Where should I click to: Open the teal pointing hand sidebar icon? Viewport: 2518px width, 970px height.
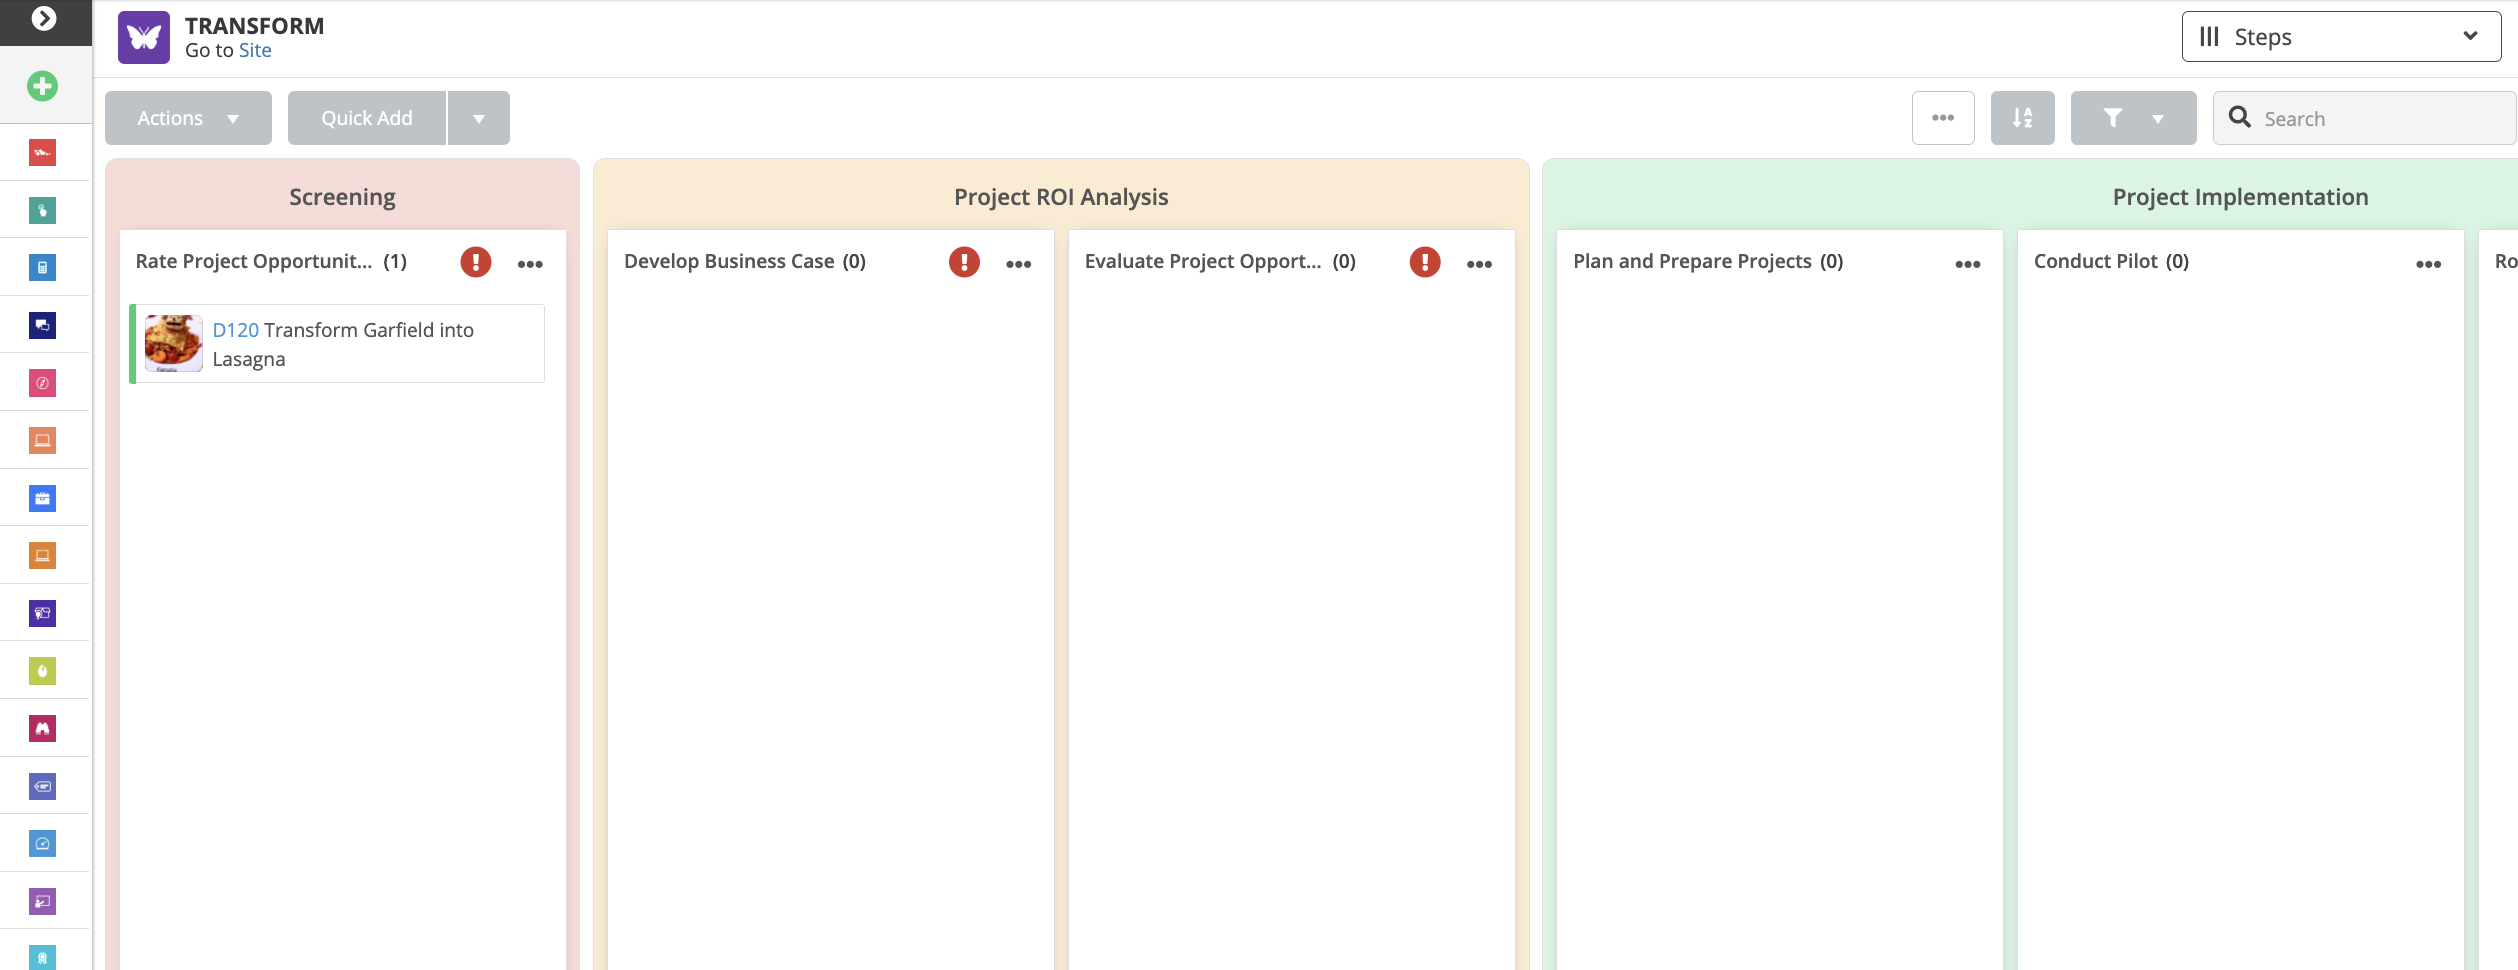click(42, 210)
